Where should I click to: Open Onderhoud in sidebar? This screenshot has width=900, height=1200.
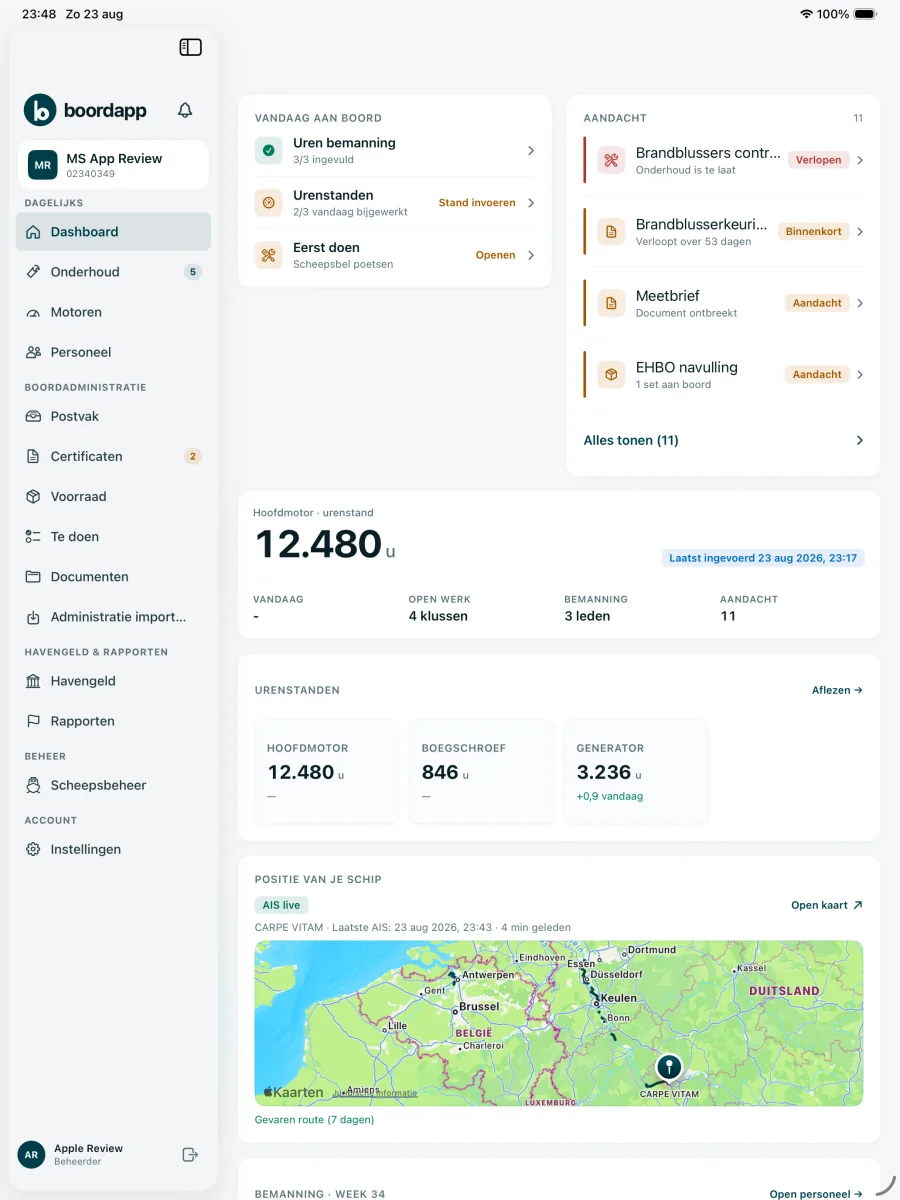(113, 272)
